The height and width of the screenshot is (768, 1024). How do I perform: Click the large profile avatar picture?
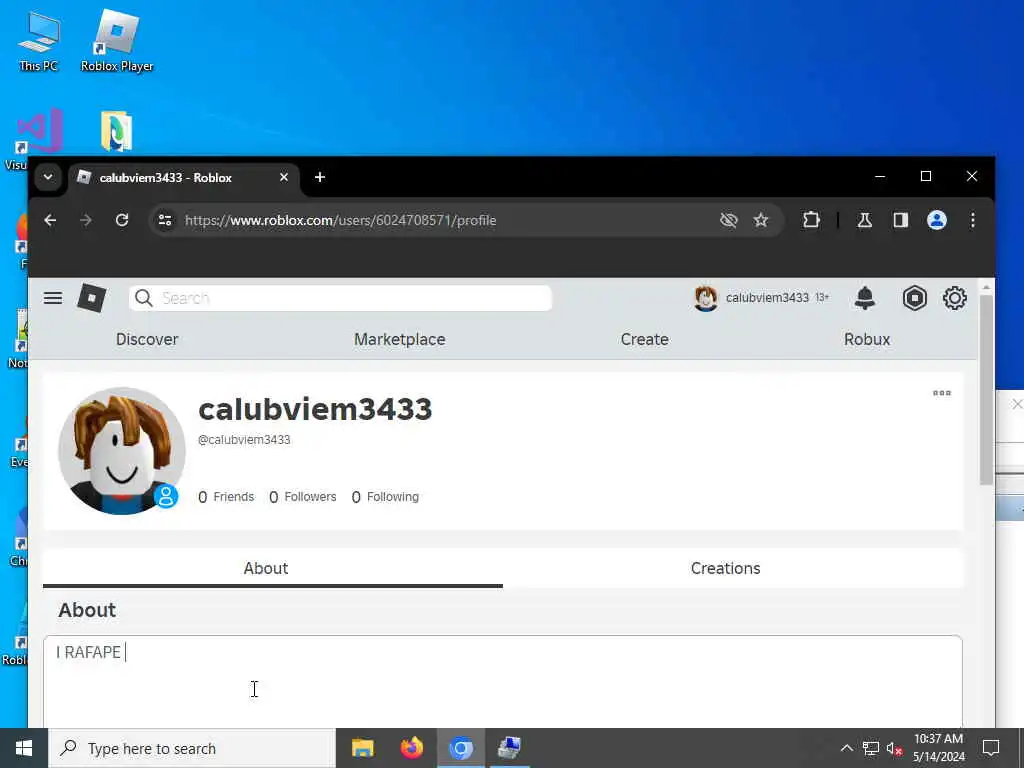pyautogui.click(x=121, y=451)
